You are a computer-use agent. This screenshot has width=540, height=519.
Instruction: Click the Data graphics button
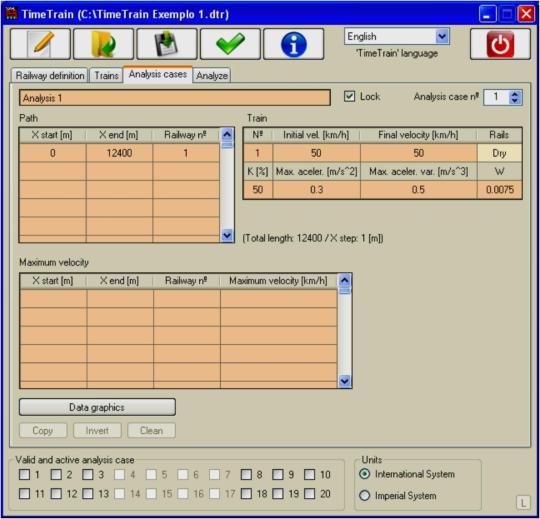click(x=97, y=407)
